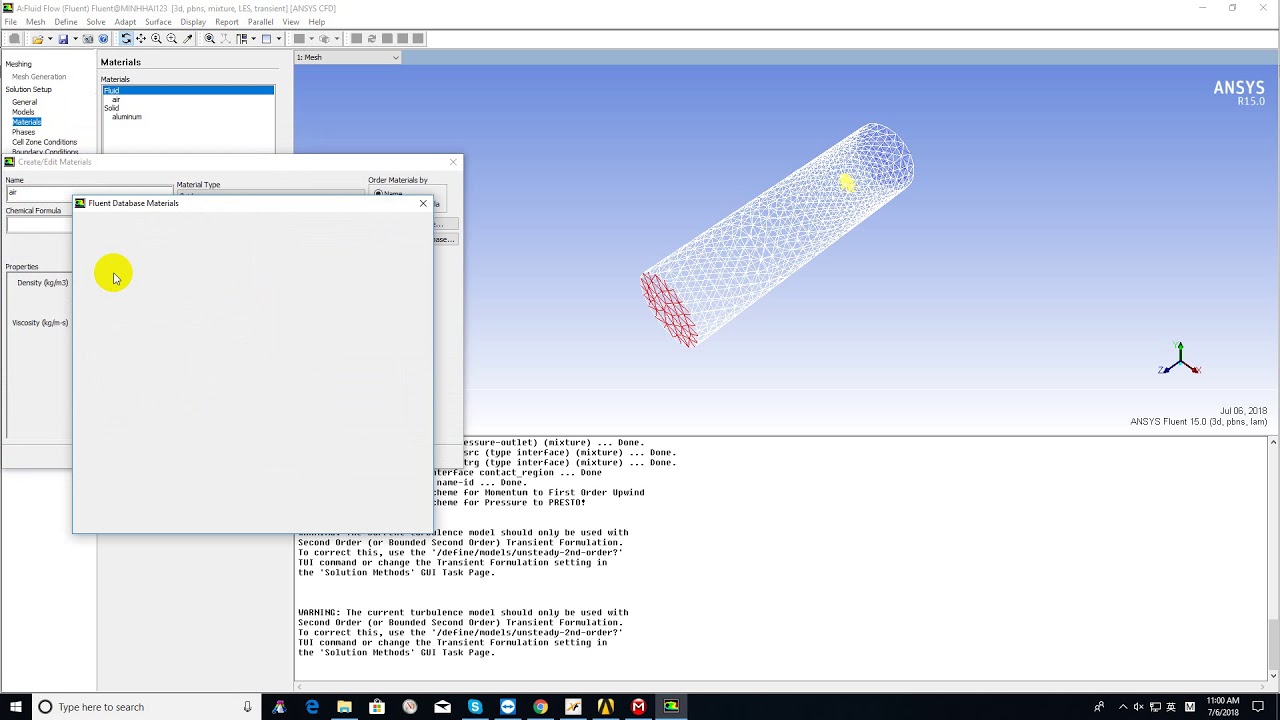Open window layout dropdown arrow

(x=253, y=39)
